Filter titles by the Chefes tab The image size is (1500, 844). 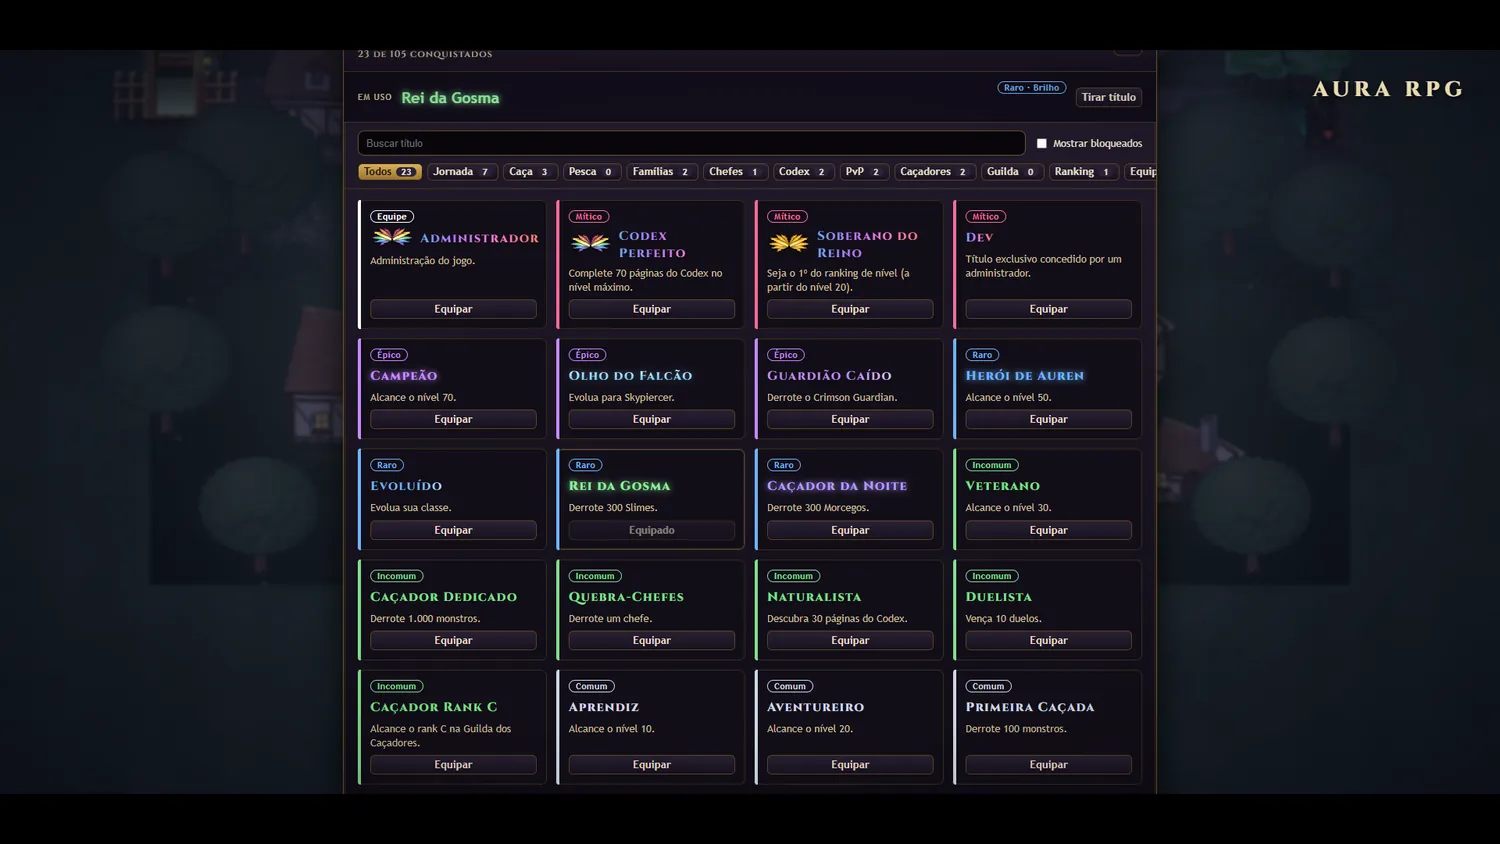(735, 172)
